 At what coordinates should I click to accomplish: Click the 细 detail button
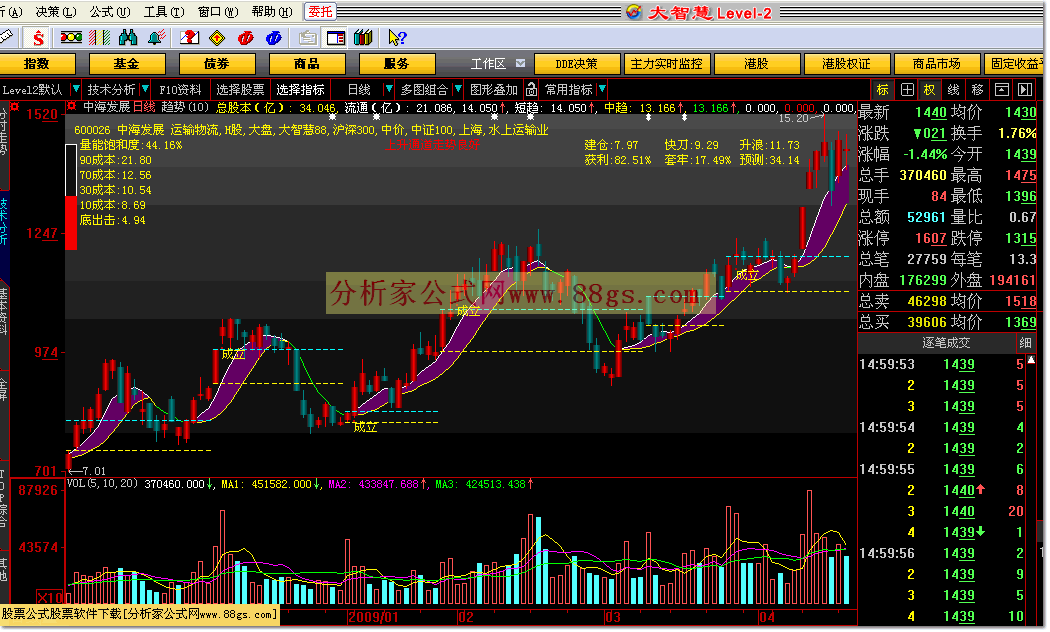point(1025,343)
